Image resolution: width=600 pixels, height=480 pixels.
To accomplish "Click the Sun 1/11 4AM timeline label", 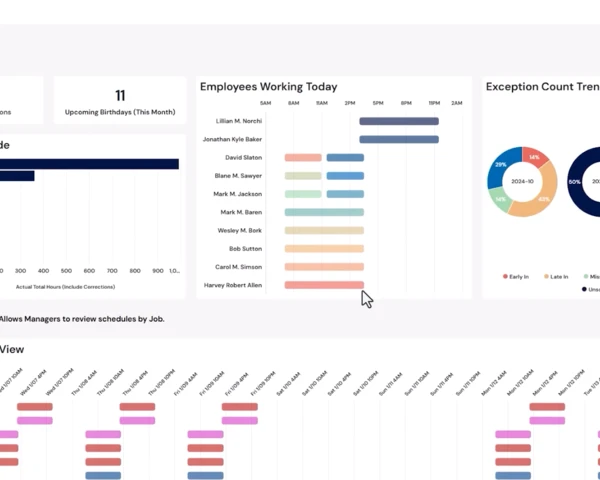I will 391,382.
